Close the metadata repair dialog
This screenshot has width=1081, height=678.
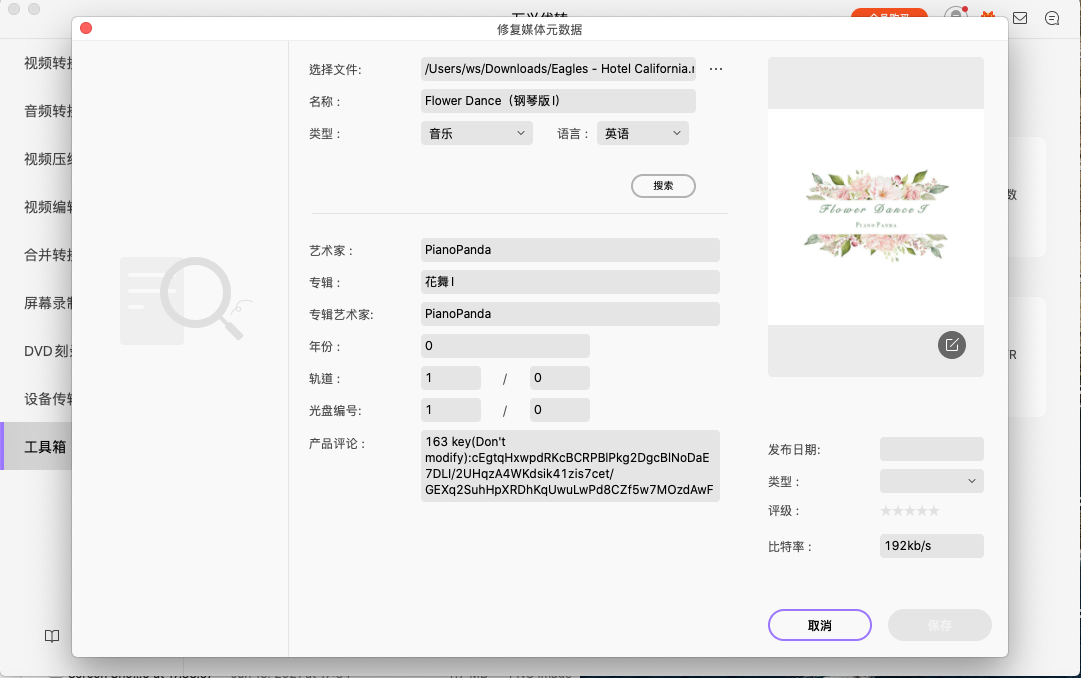pos(86,28)
